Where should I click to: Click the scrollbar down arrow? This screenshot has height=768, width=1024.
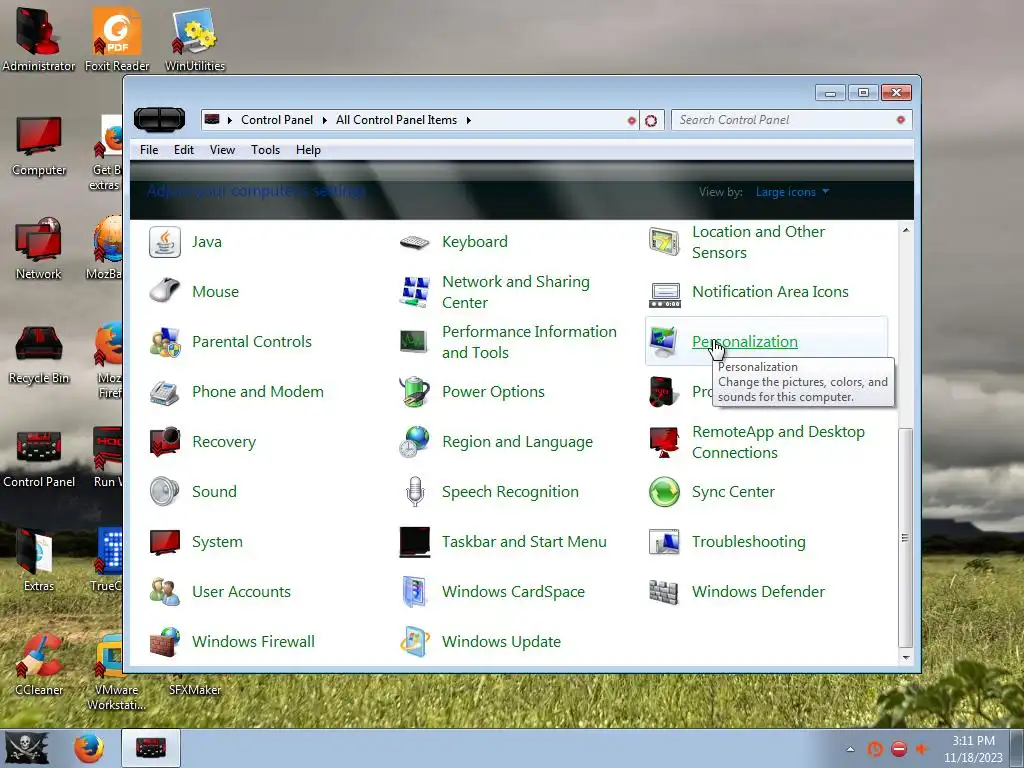906,658
